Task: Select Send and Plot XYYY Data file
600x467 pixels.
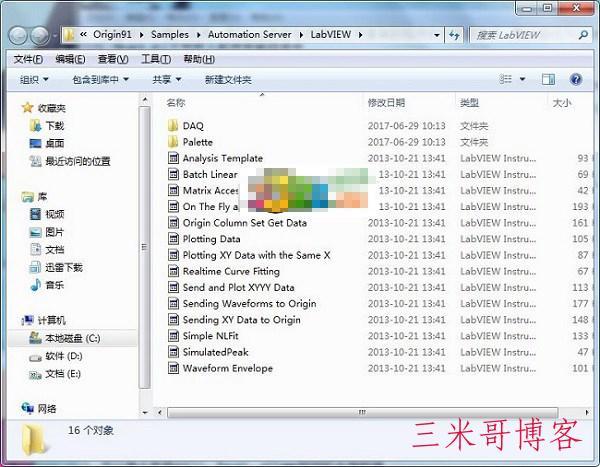Action: 238,287
